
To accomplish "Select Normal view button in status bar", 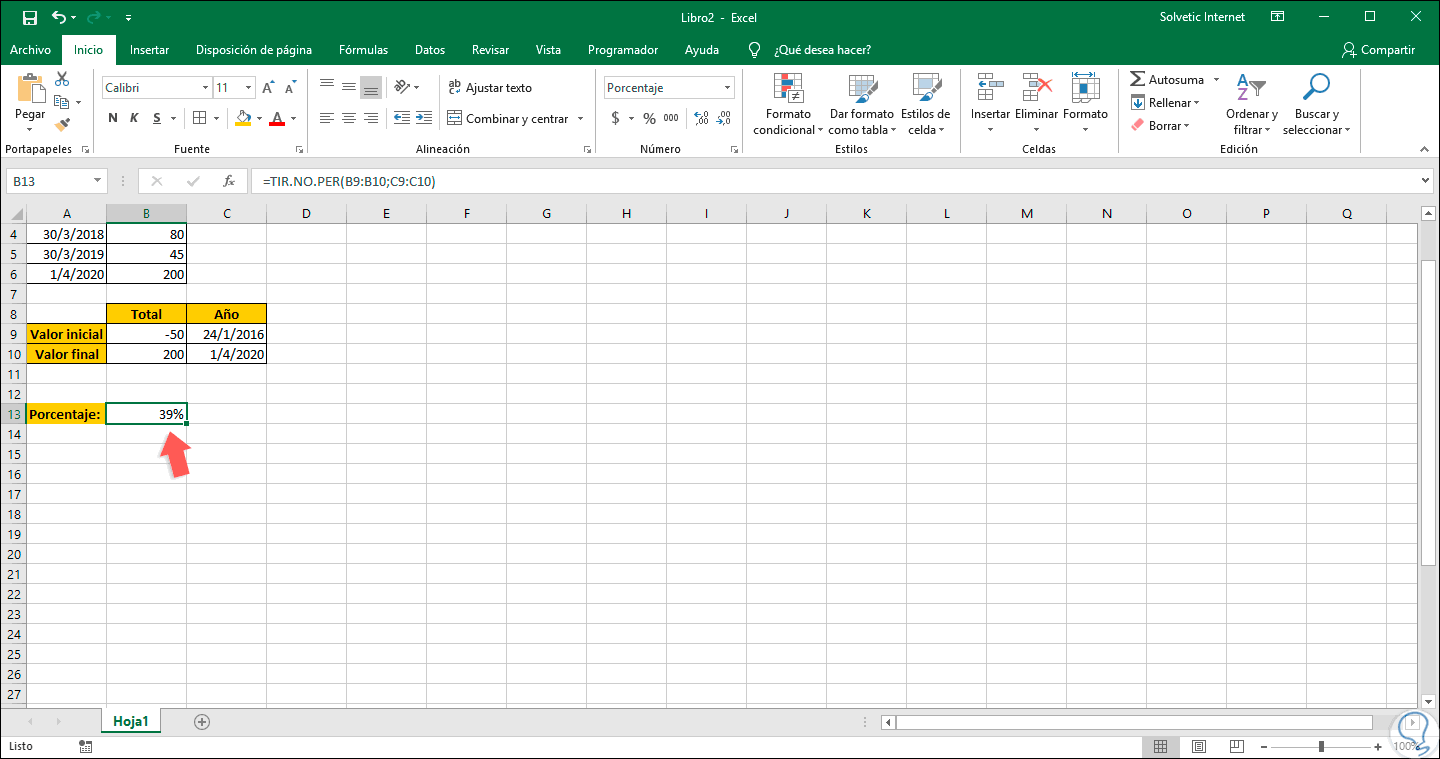I will (x=1161, y=746).
